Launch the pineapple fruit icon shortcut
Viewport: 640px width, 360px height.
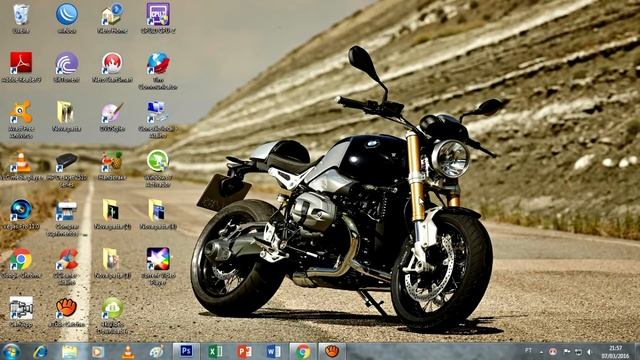[x=112, y=165]
